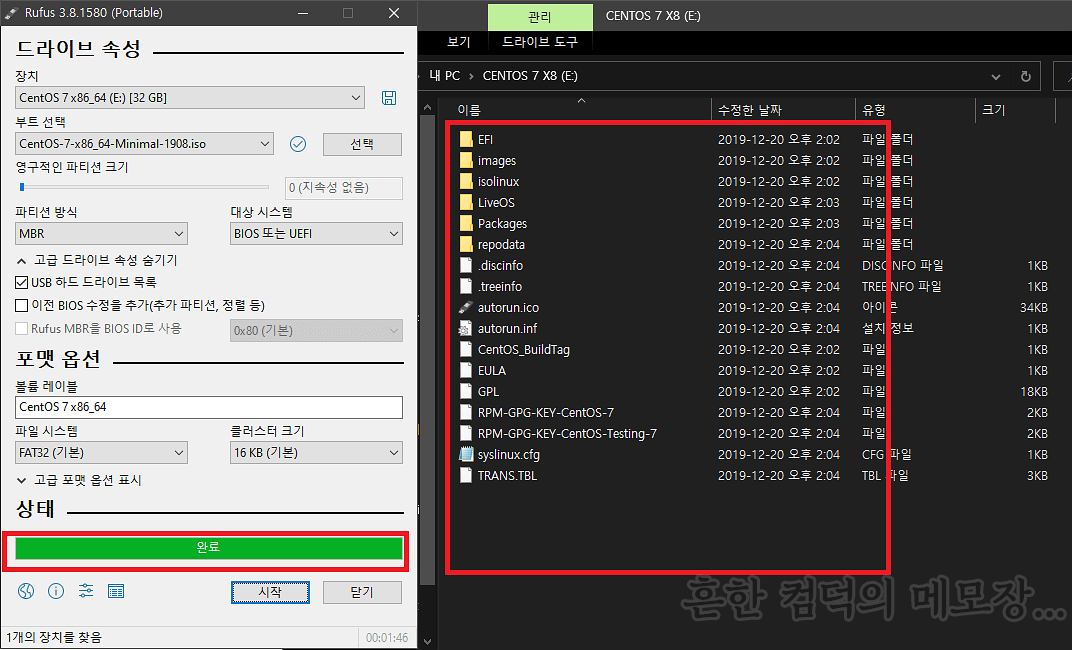
Task: Open the 클러스터 크기 dropdown
Action: coord(316,452)
